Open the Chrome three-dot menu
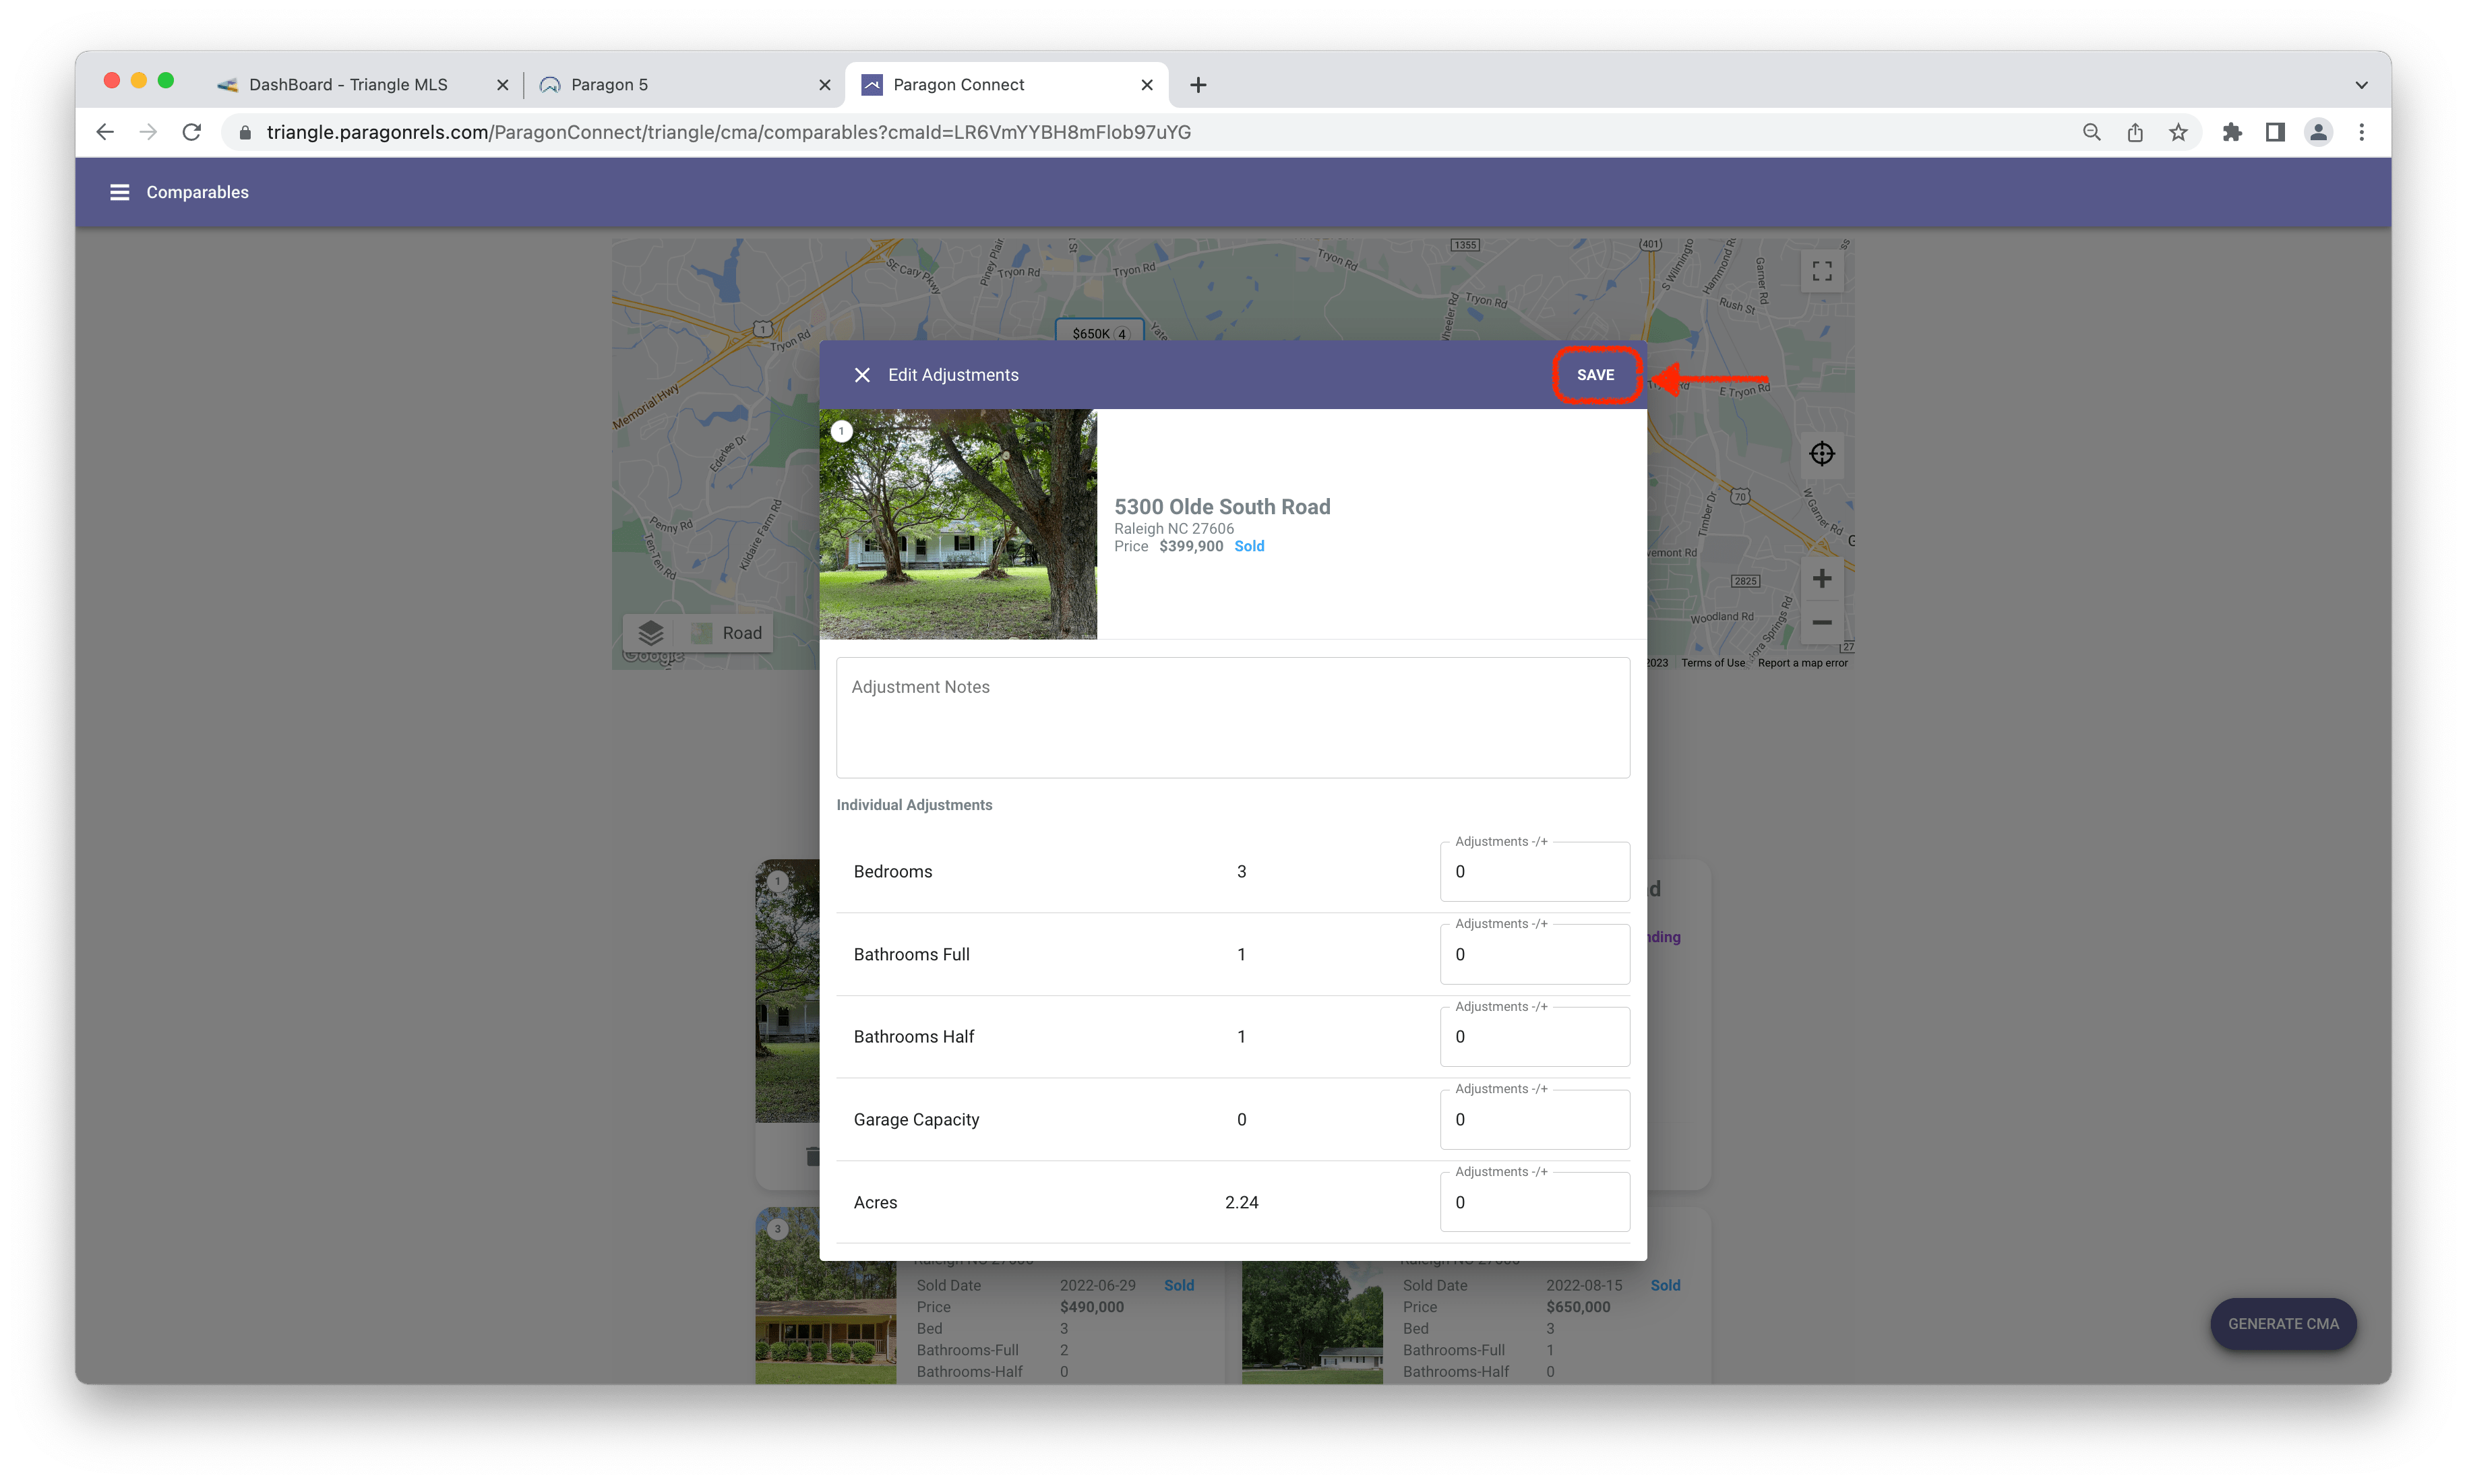The height and width of the screenshot is (1484, 2467). 2361,132
